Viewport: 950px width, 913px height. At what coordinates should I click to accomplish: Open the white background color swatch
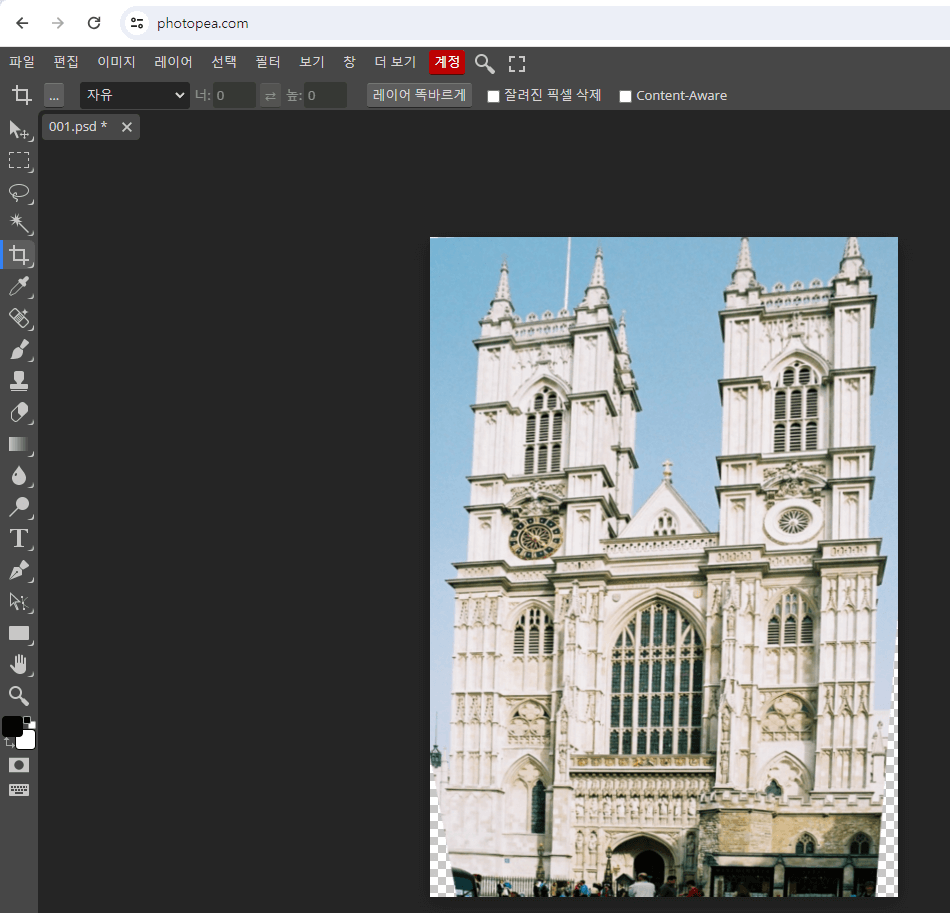click(28, 740)
